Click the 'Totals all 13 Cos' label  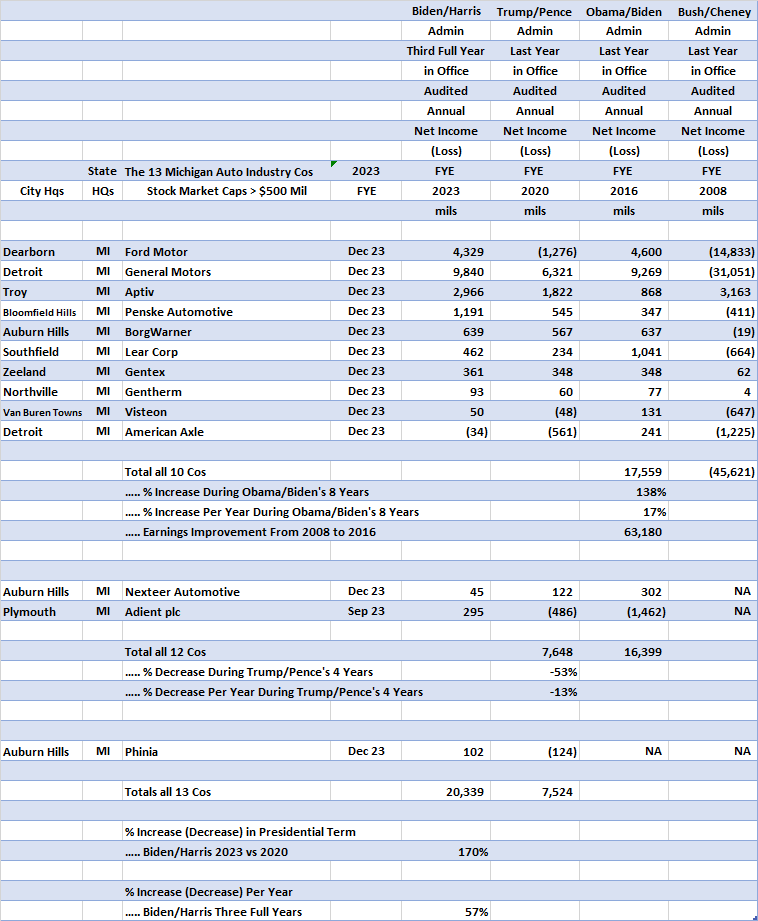click(167, 791)
